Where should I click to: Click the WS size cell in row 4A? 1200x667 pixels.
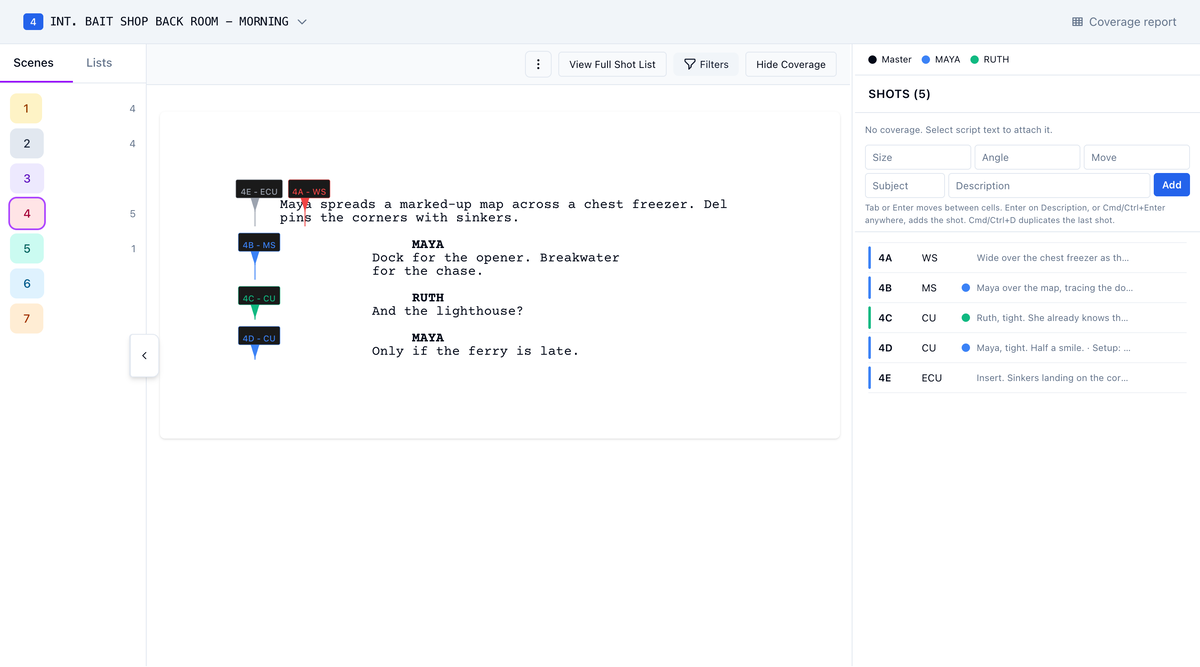[930, 258]
